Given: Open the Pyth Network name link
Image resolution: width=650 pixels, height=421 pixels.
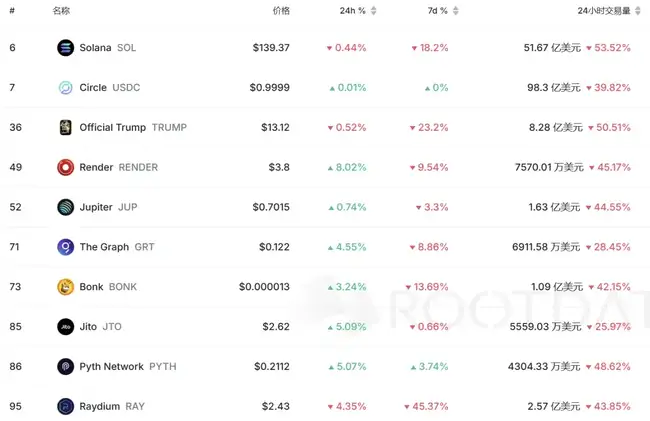Looking at the screenshot, I should [111, 366].
